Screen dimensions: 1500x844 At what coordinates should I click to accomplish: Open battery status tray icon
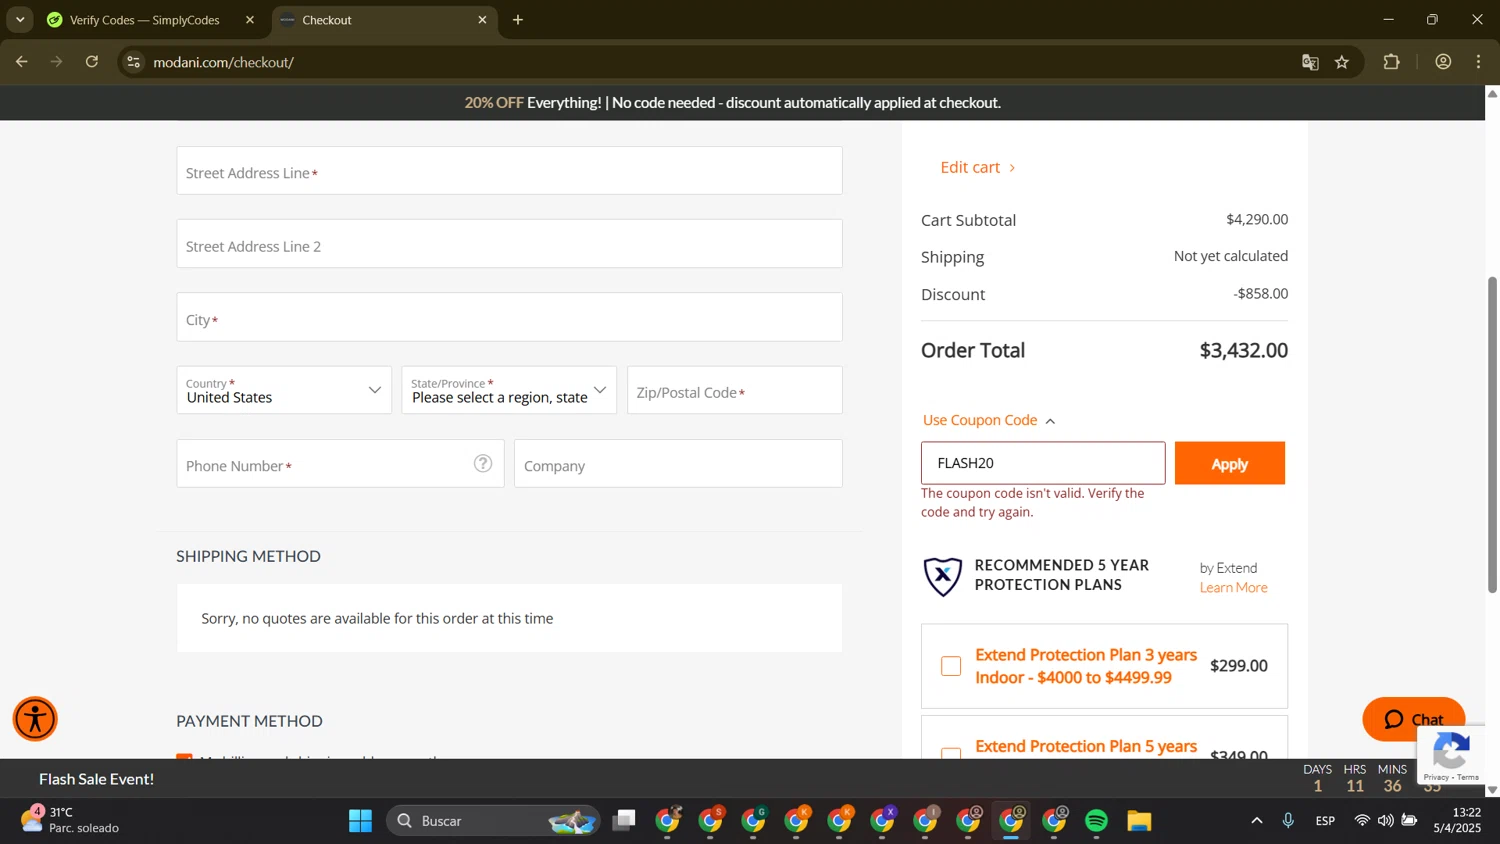coord(1409,821)
